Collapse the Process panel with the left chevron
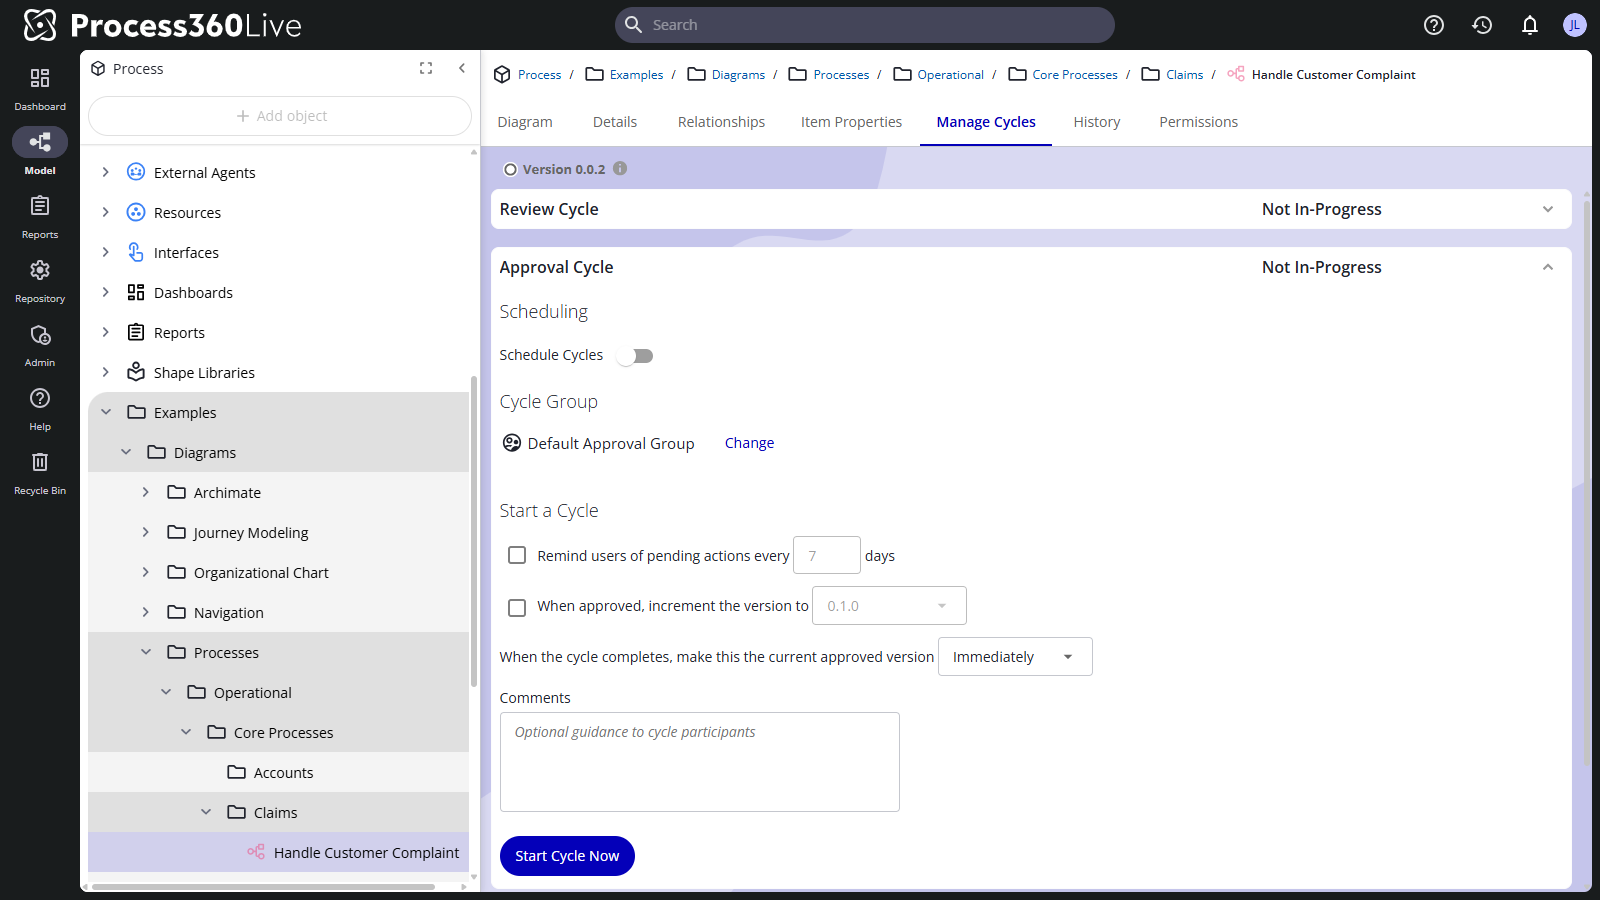Screen dimensions: 1600x900 click(x=462, y=68)
